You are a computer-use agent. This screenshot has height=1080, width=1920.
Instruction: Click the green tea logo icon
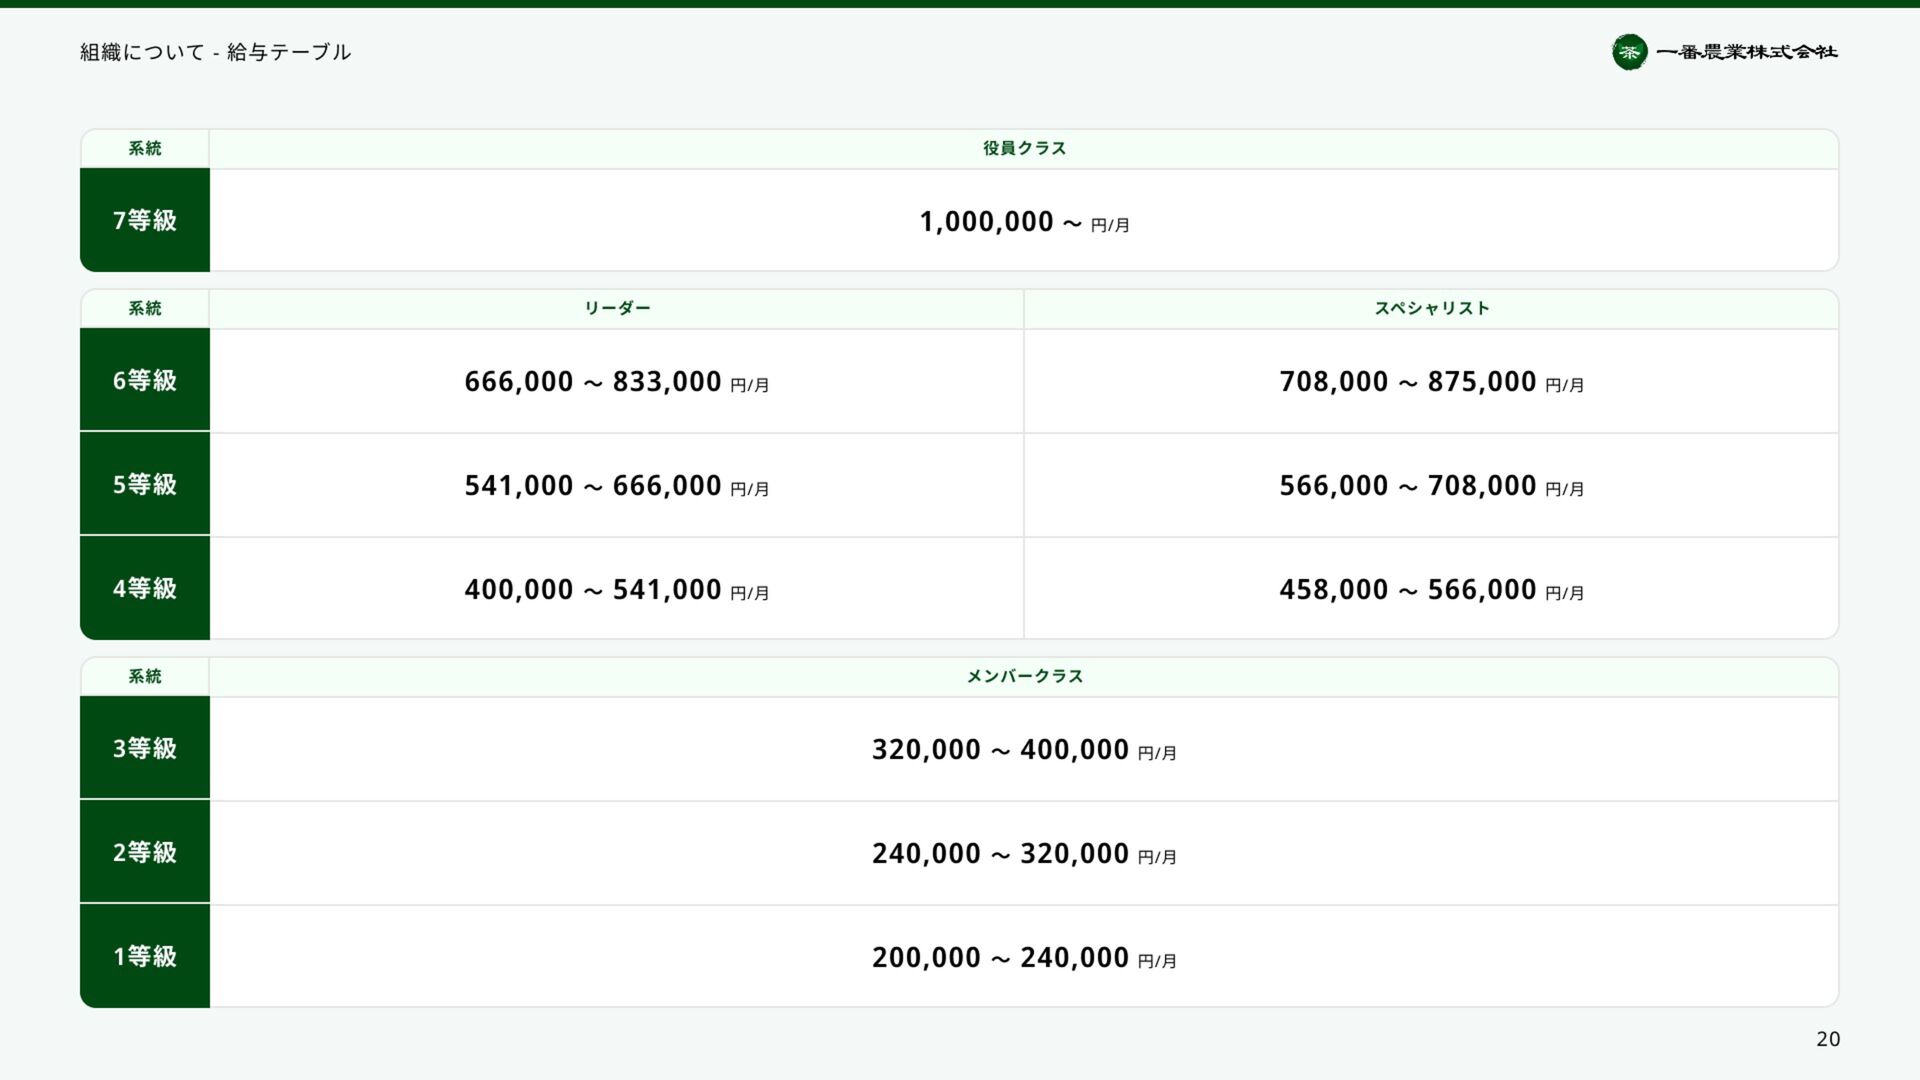tap(1629, 52)
